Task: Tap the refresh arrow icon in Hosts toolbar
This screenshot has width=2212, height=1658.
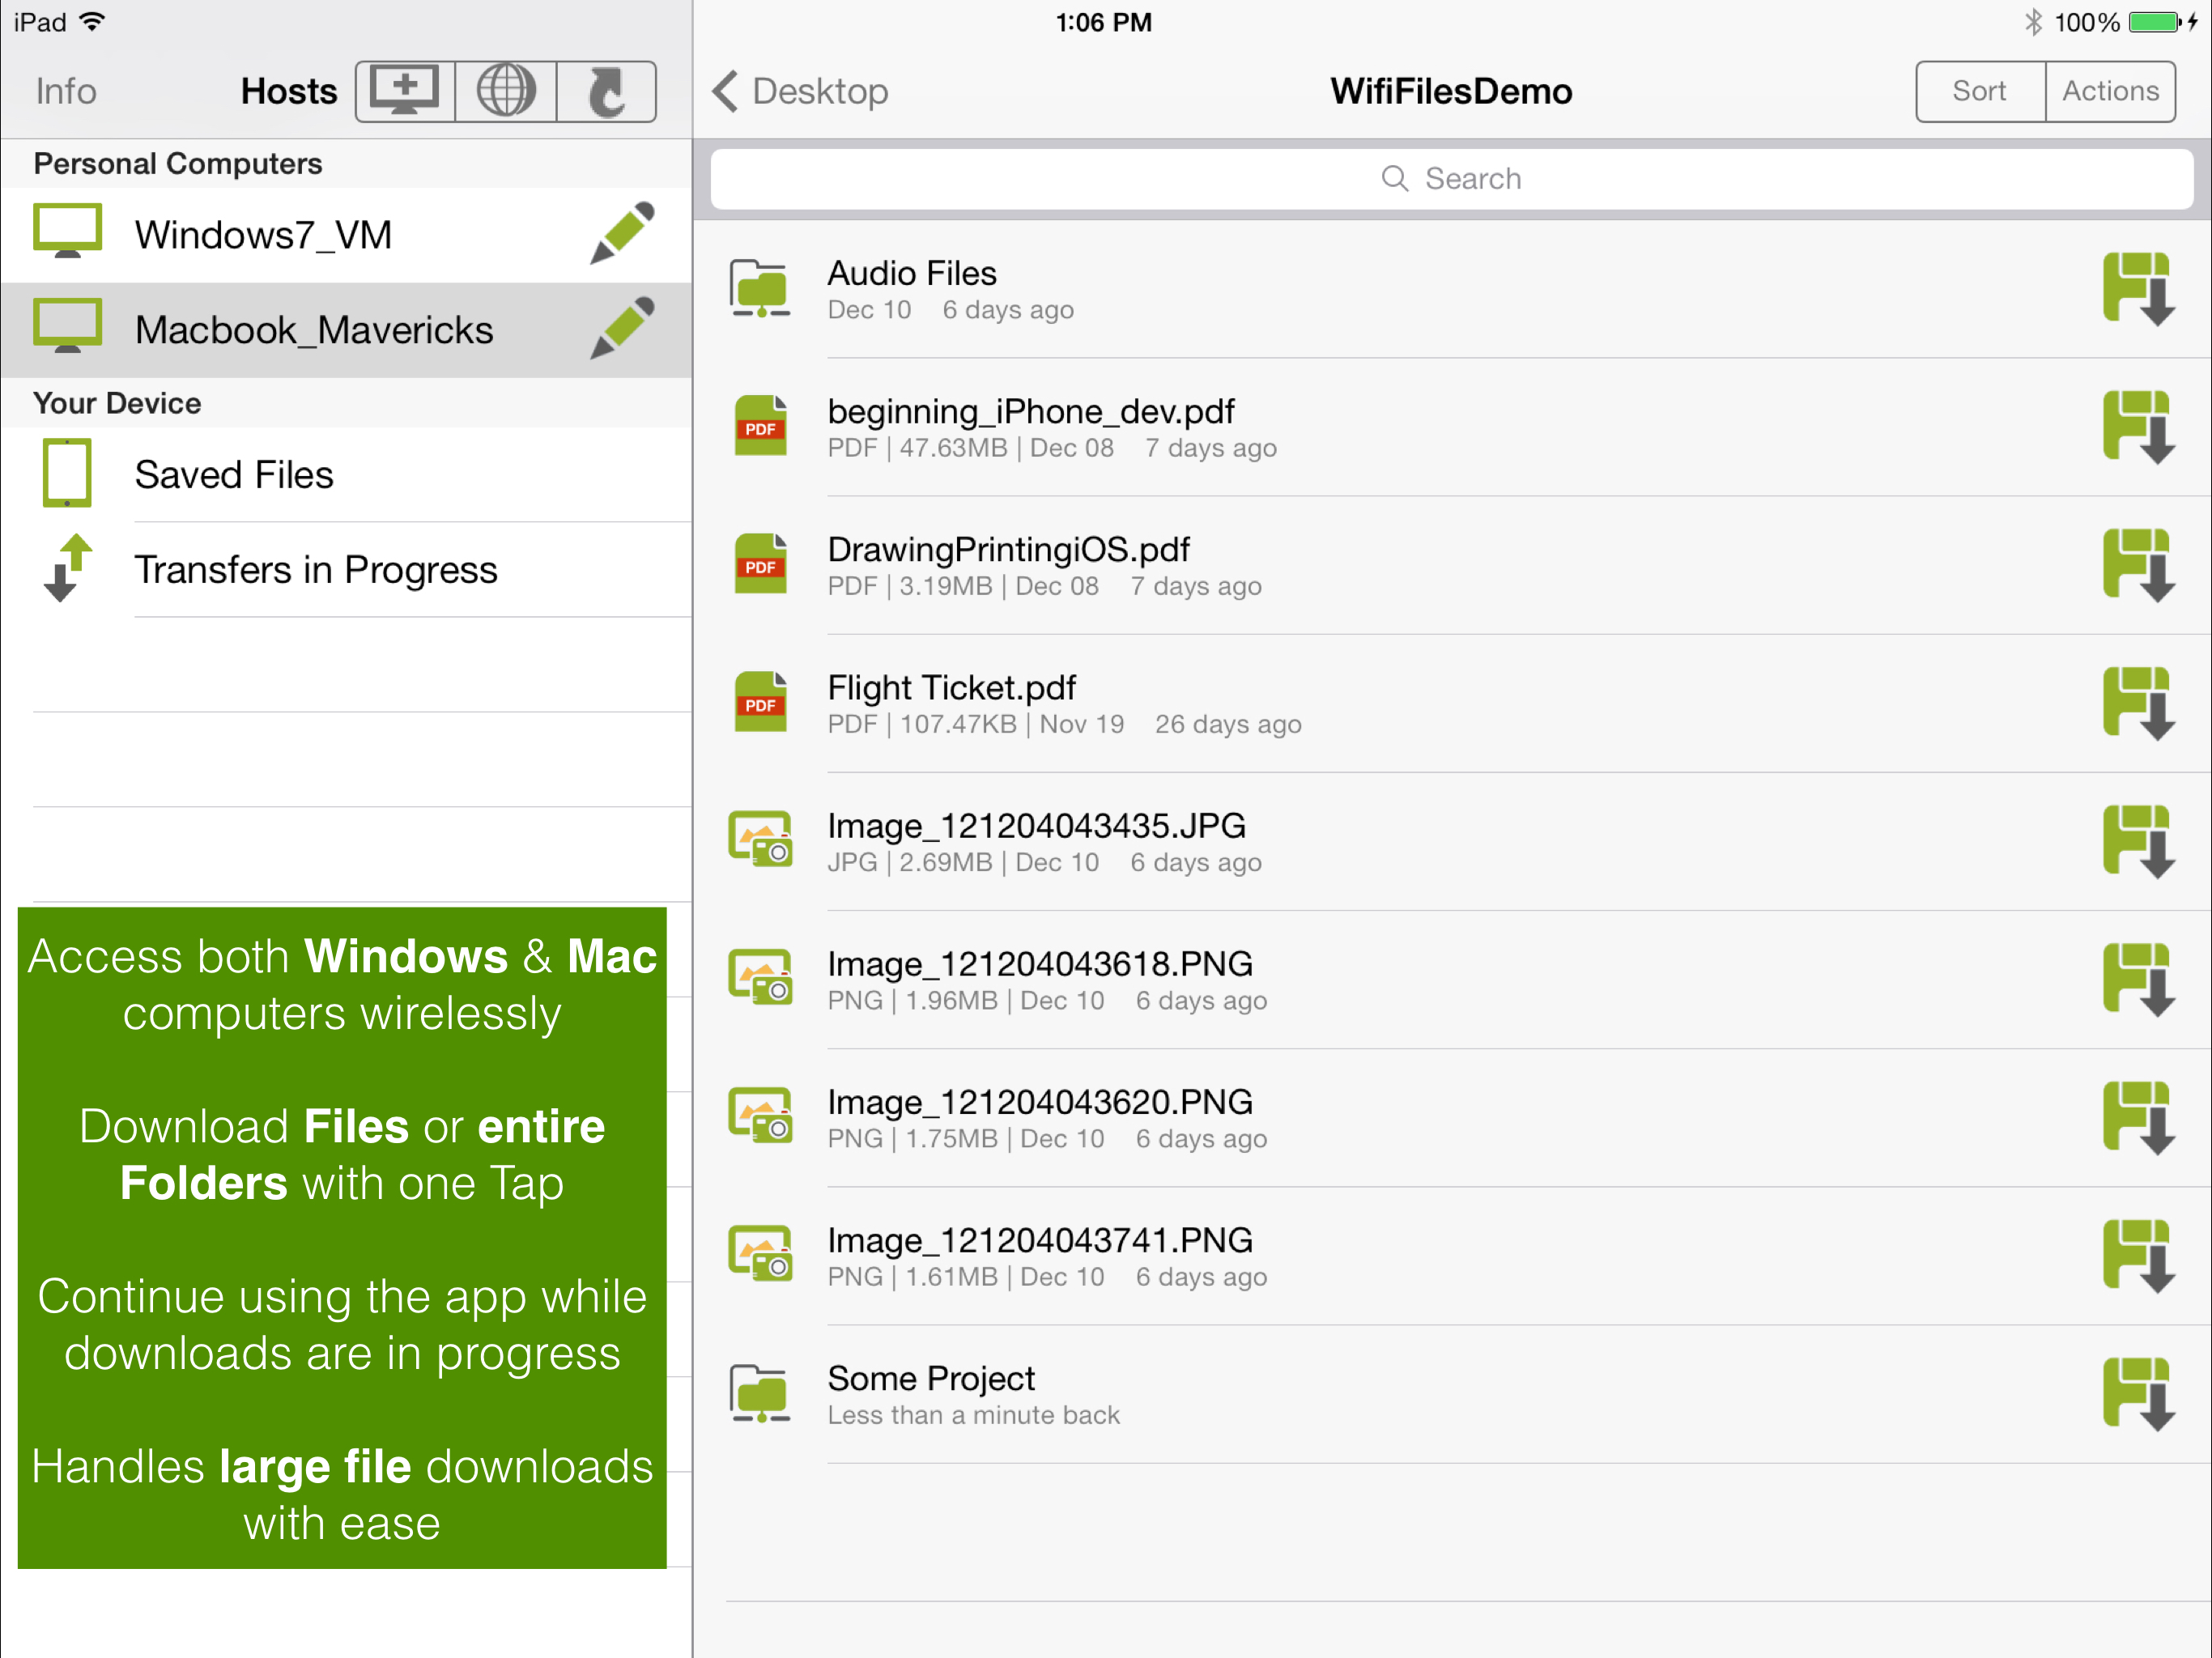Action: click(606, 91)
